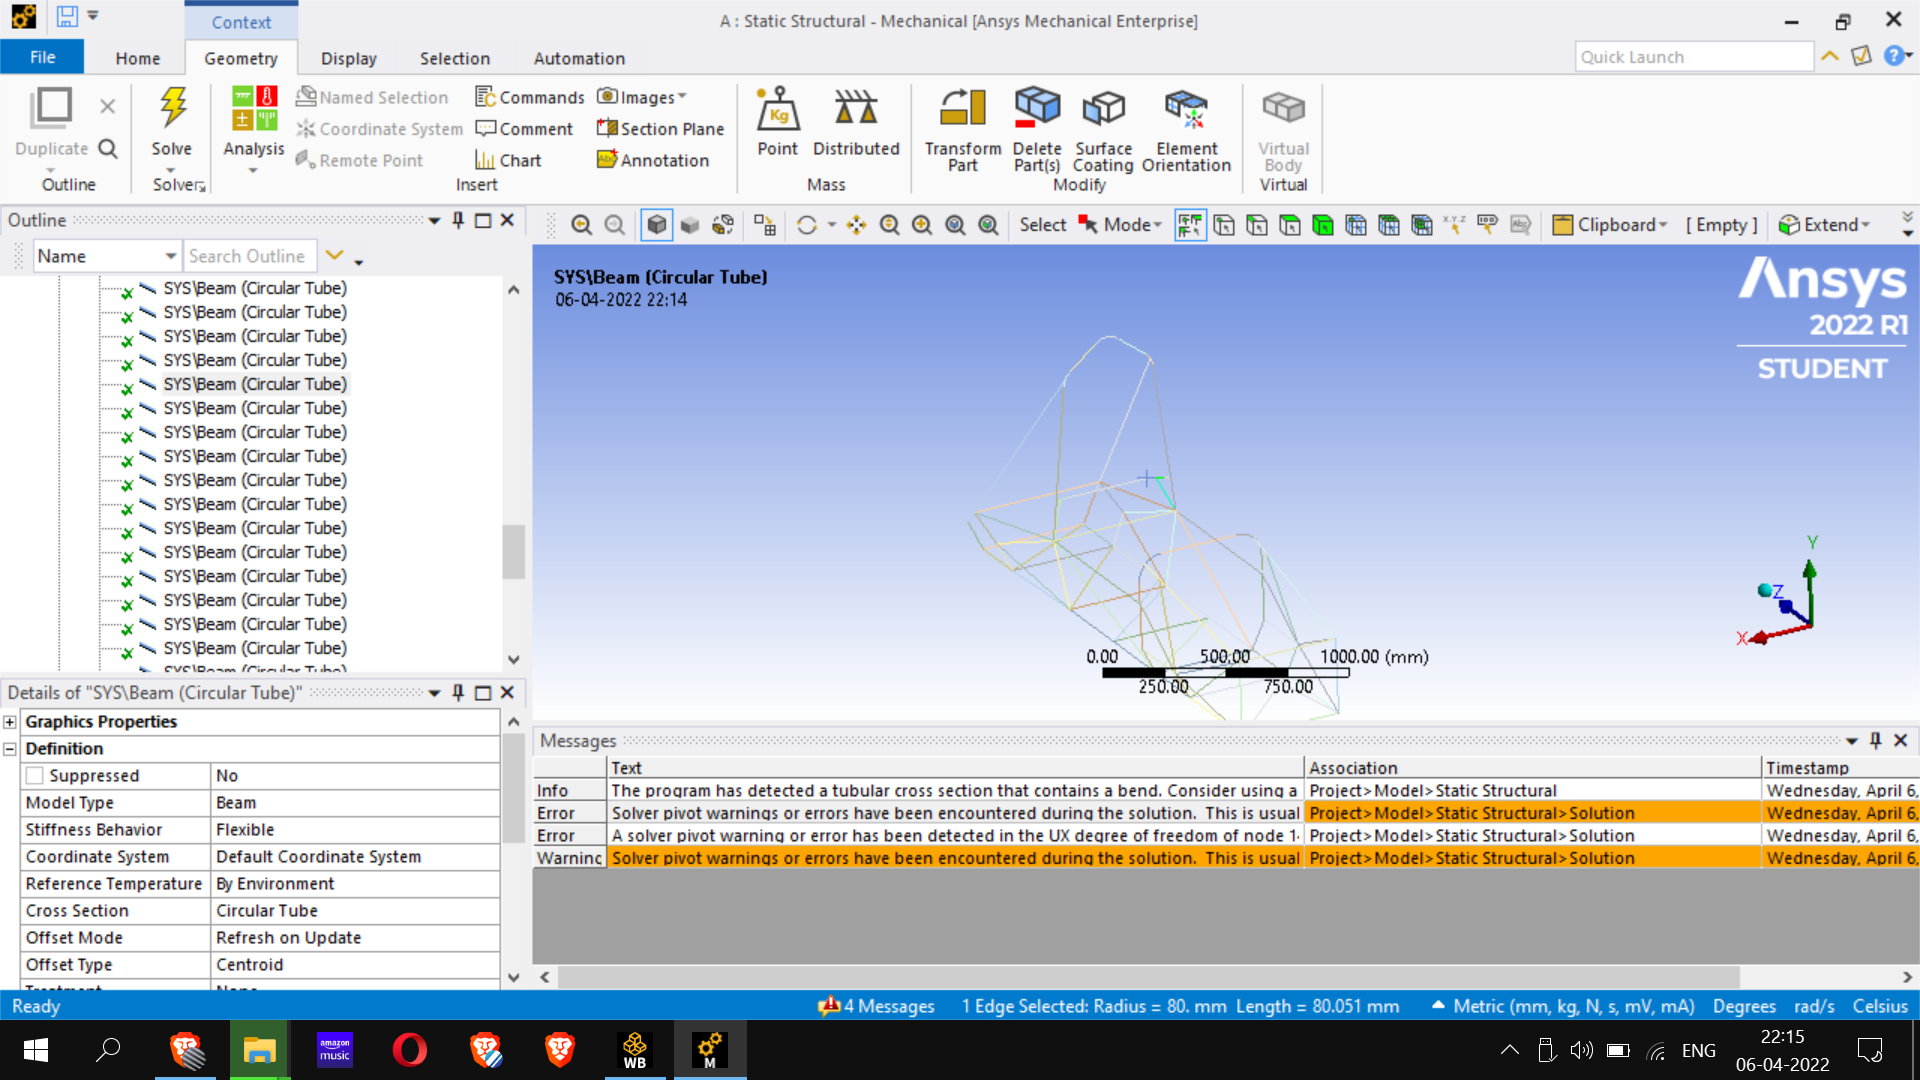Switch to the Automation tab
The width and height of the screenshot is (1920, 1080).
[x=579, y=58]
